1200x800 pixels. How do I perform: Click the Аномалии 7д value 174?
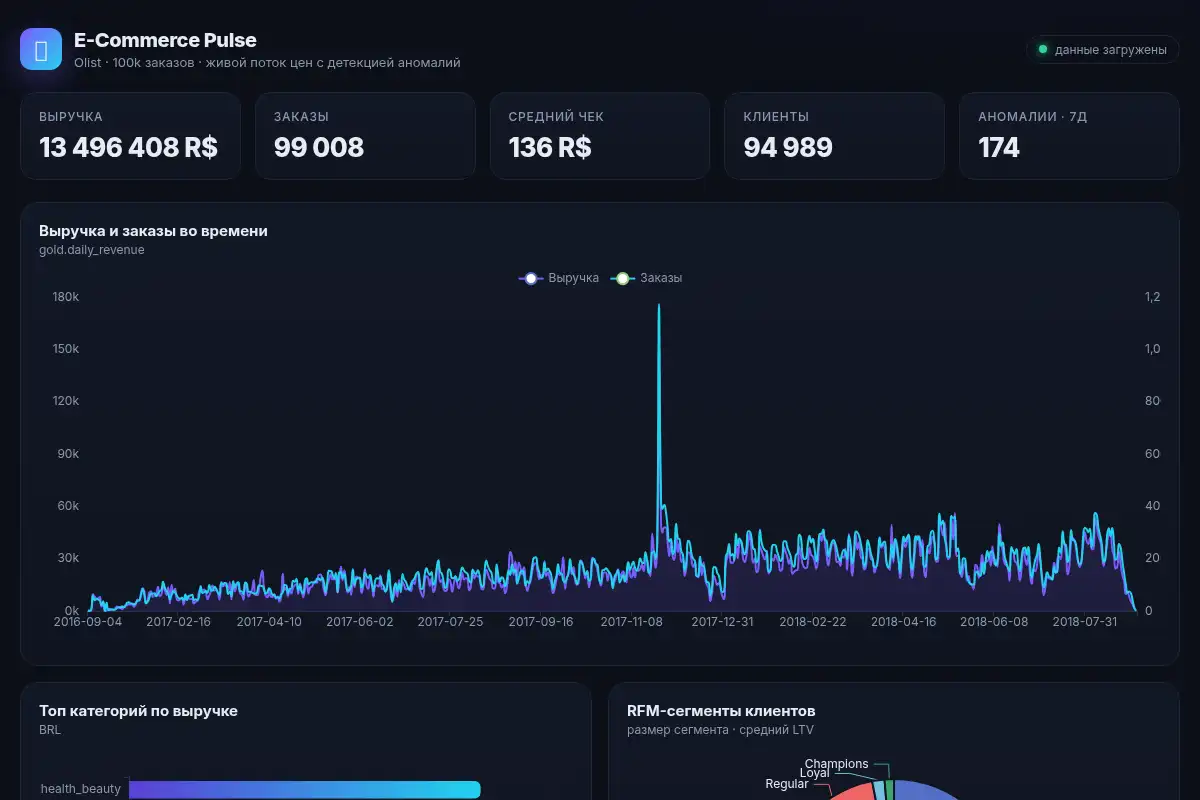999,148
